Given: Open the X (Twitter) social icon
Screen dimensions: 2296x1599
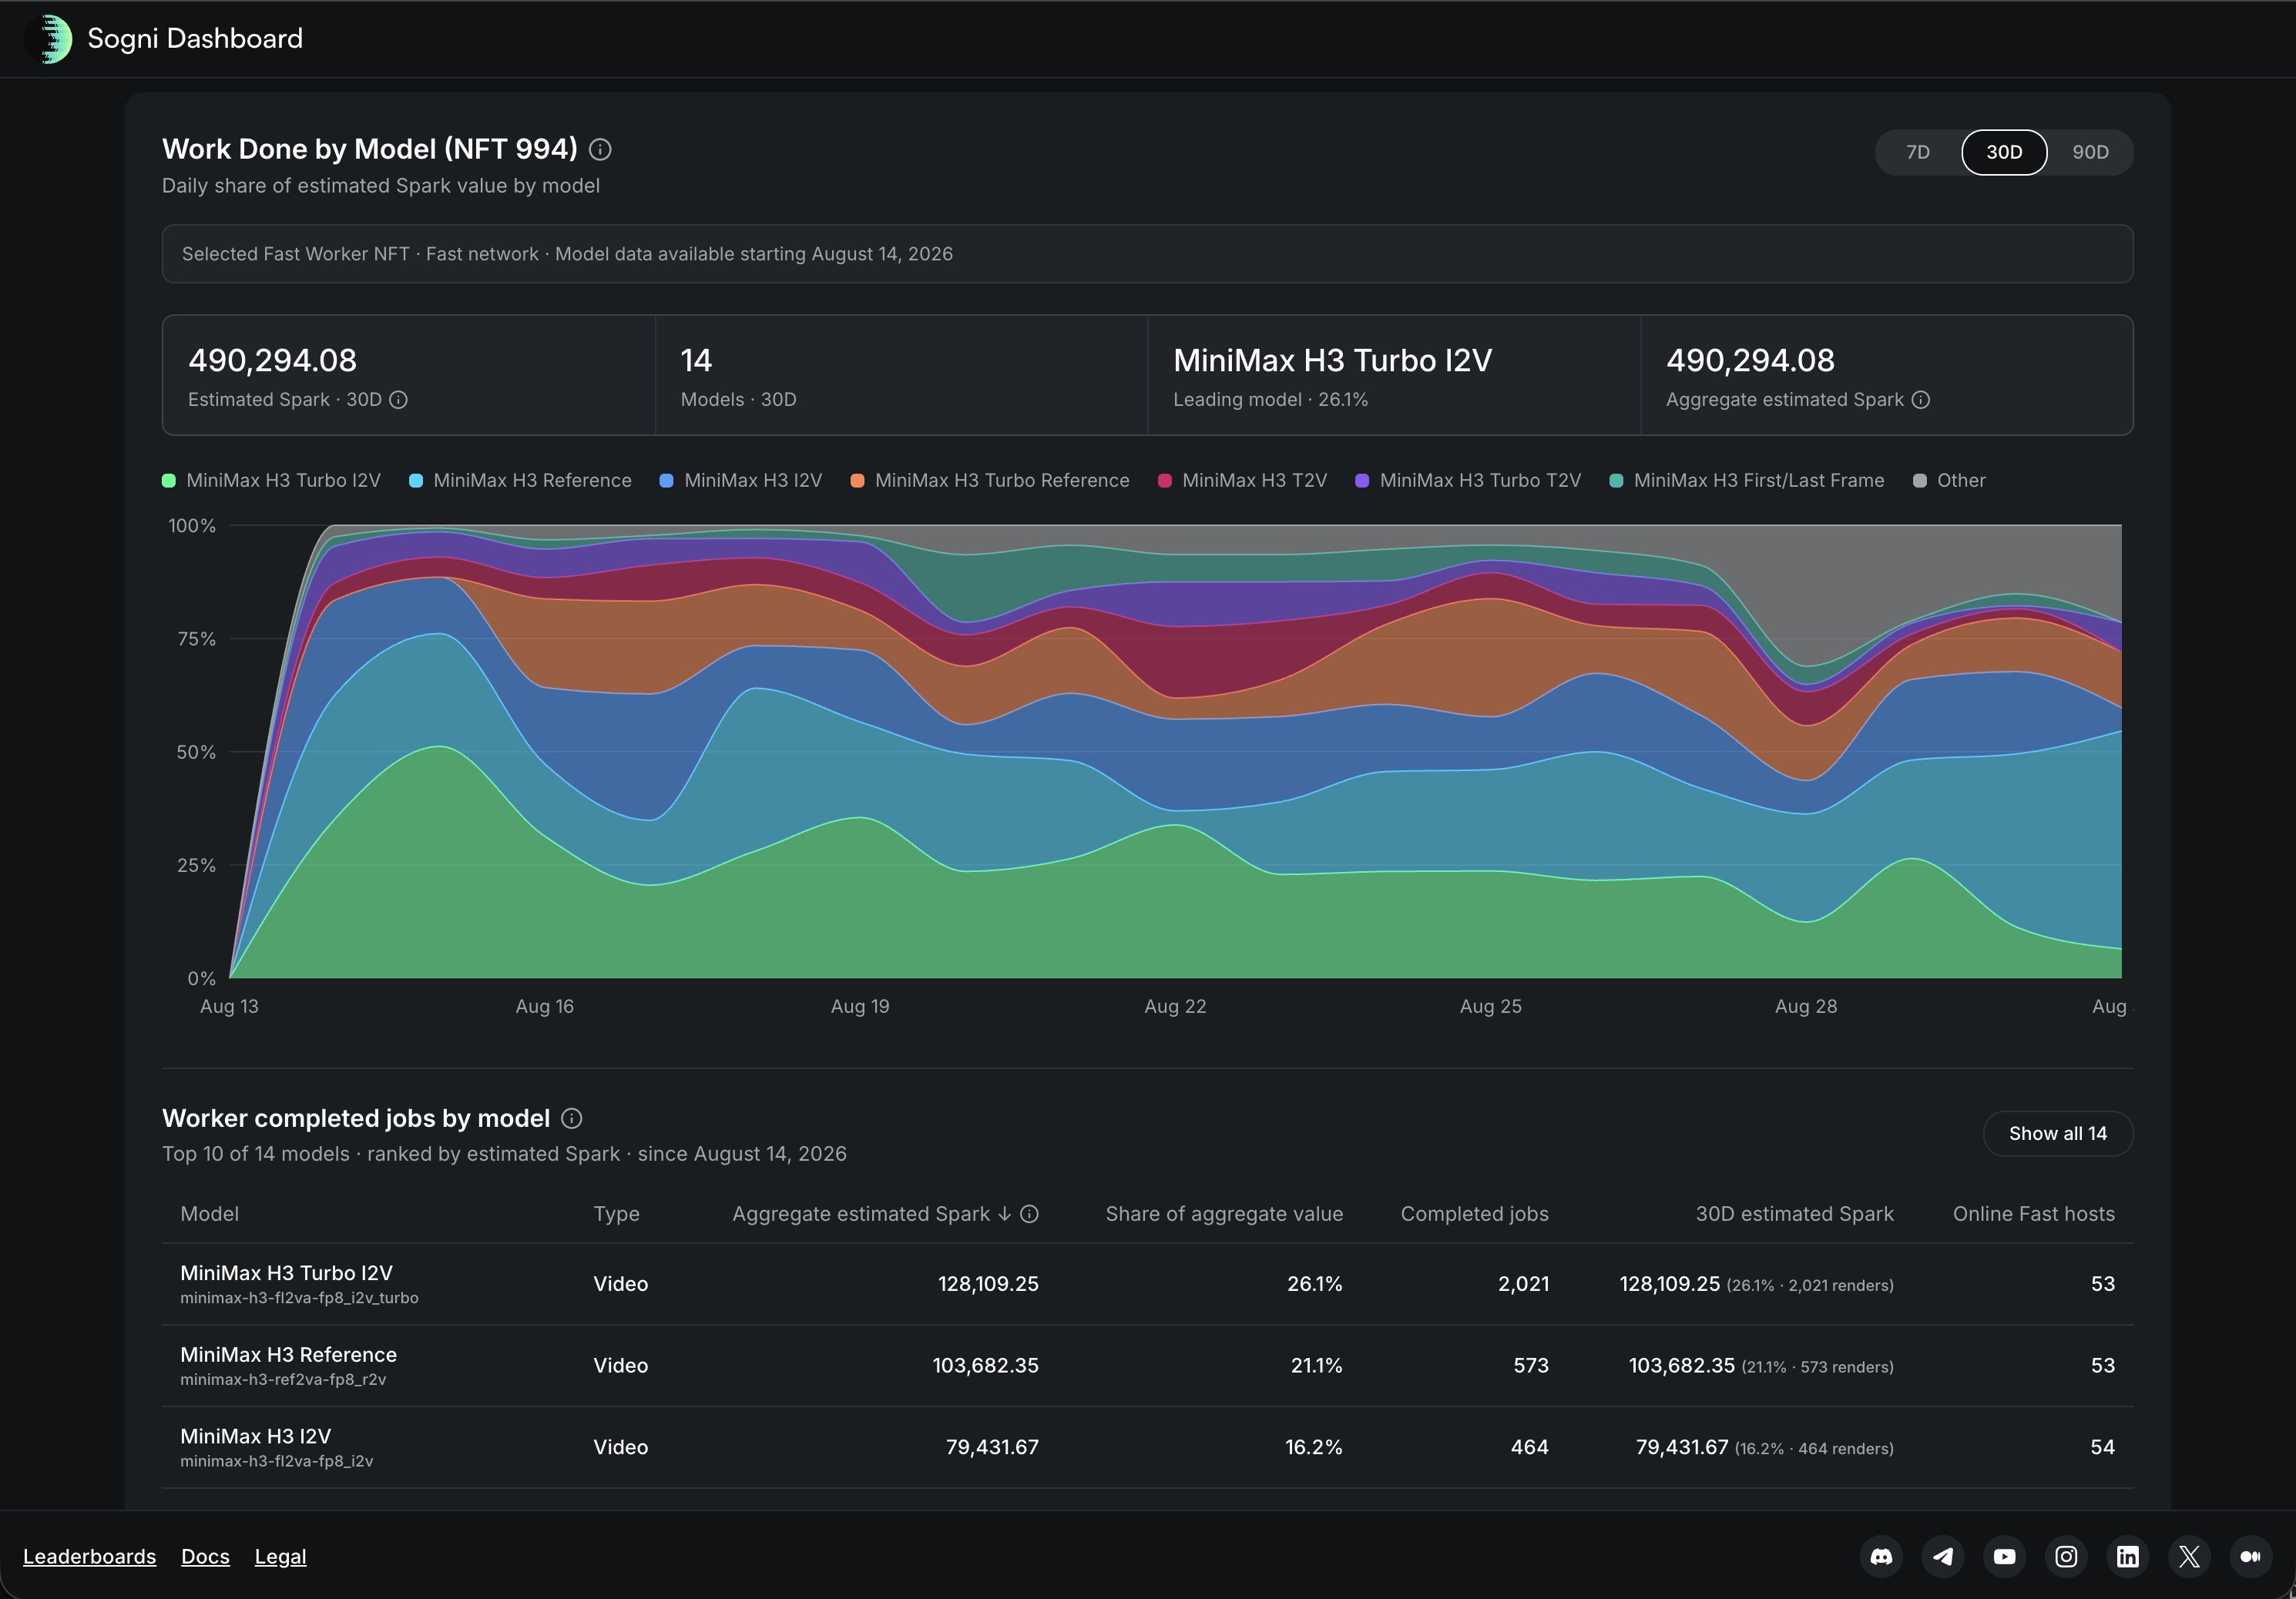Looking at the screenshot, I should click(x=2189, y=1557).
